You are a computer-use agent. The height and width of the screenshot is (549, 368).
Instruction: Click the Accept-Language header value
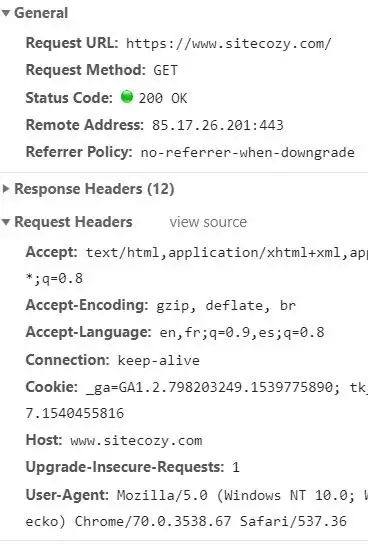[x=242, y=332]
